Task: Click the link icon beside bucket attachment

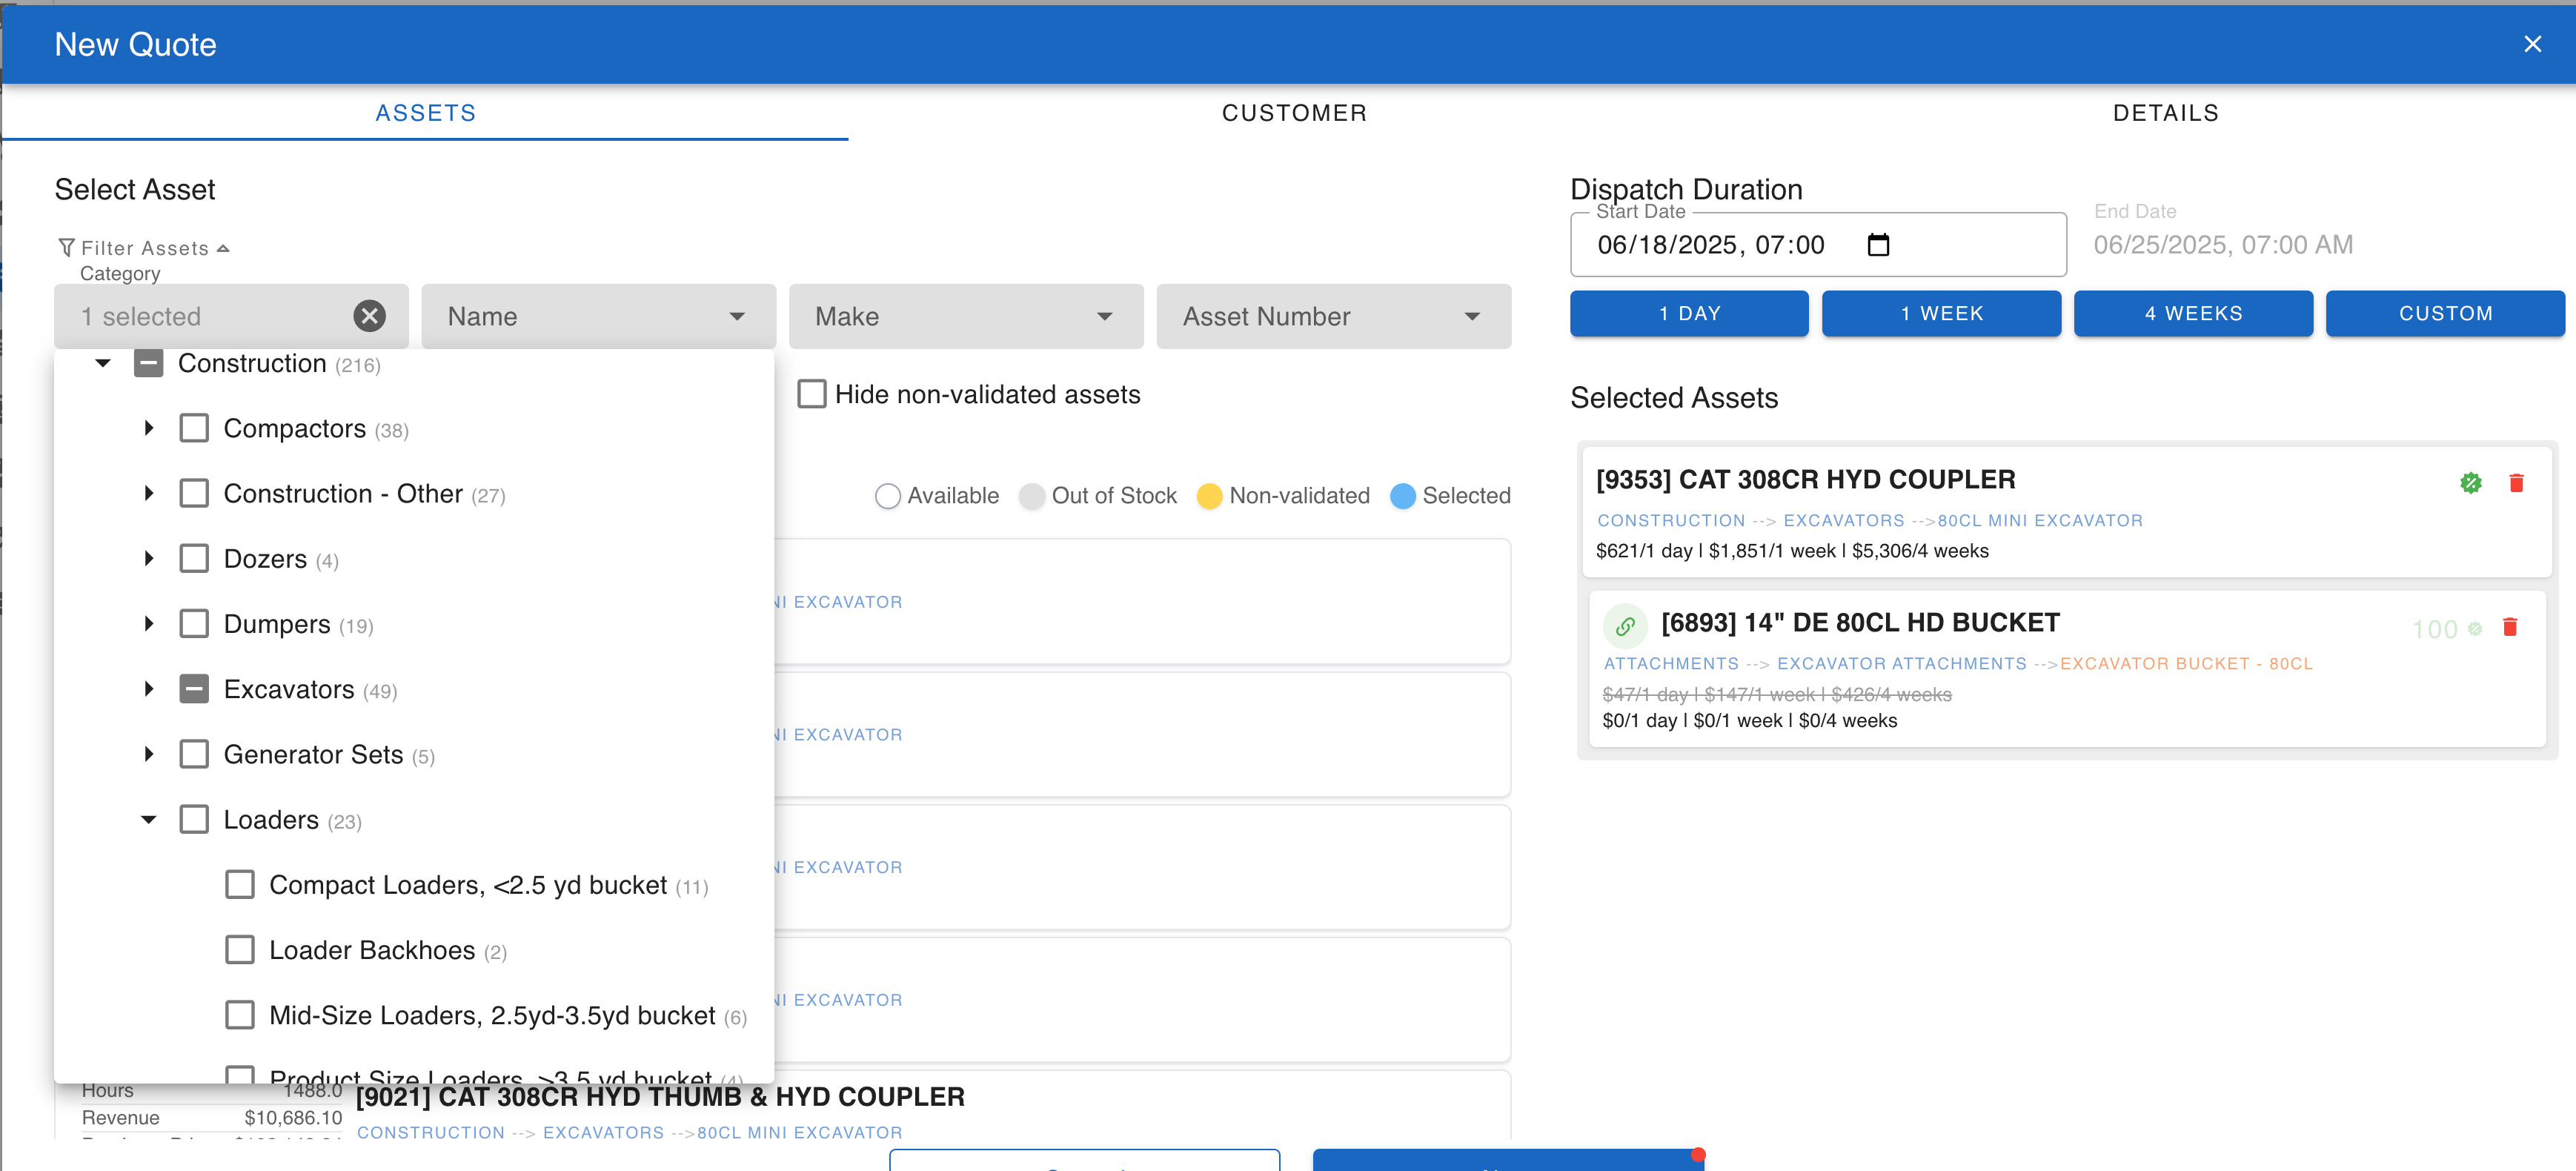Action: pos(1625,626)
